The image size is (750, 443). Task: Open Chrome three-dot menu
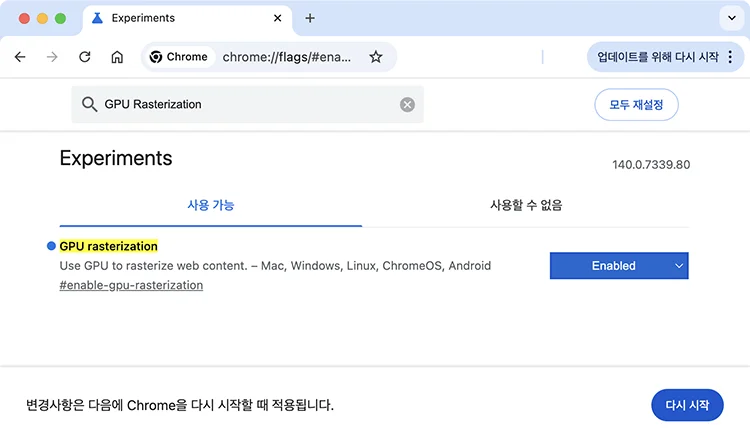click(x=730, y=57)
